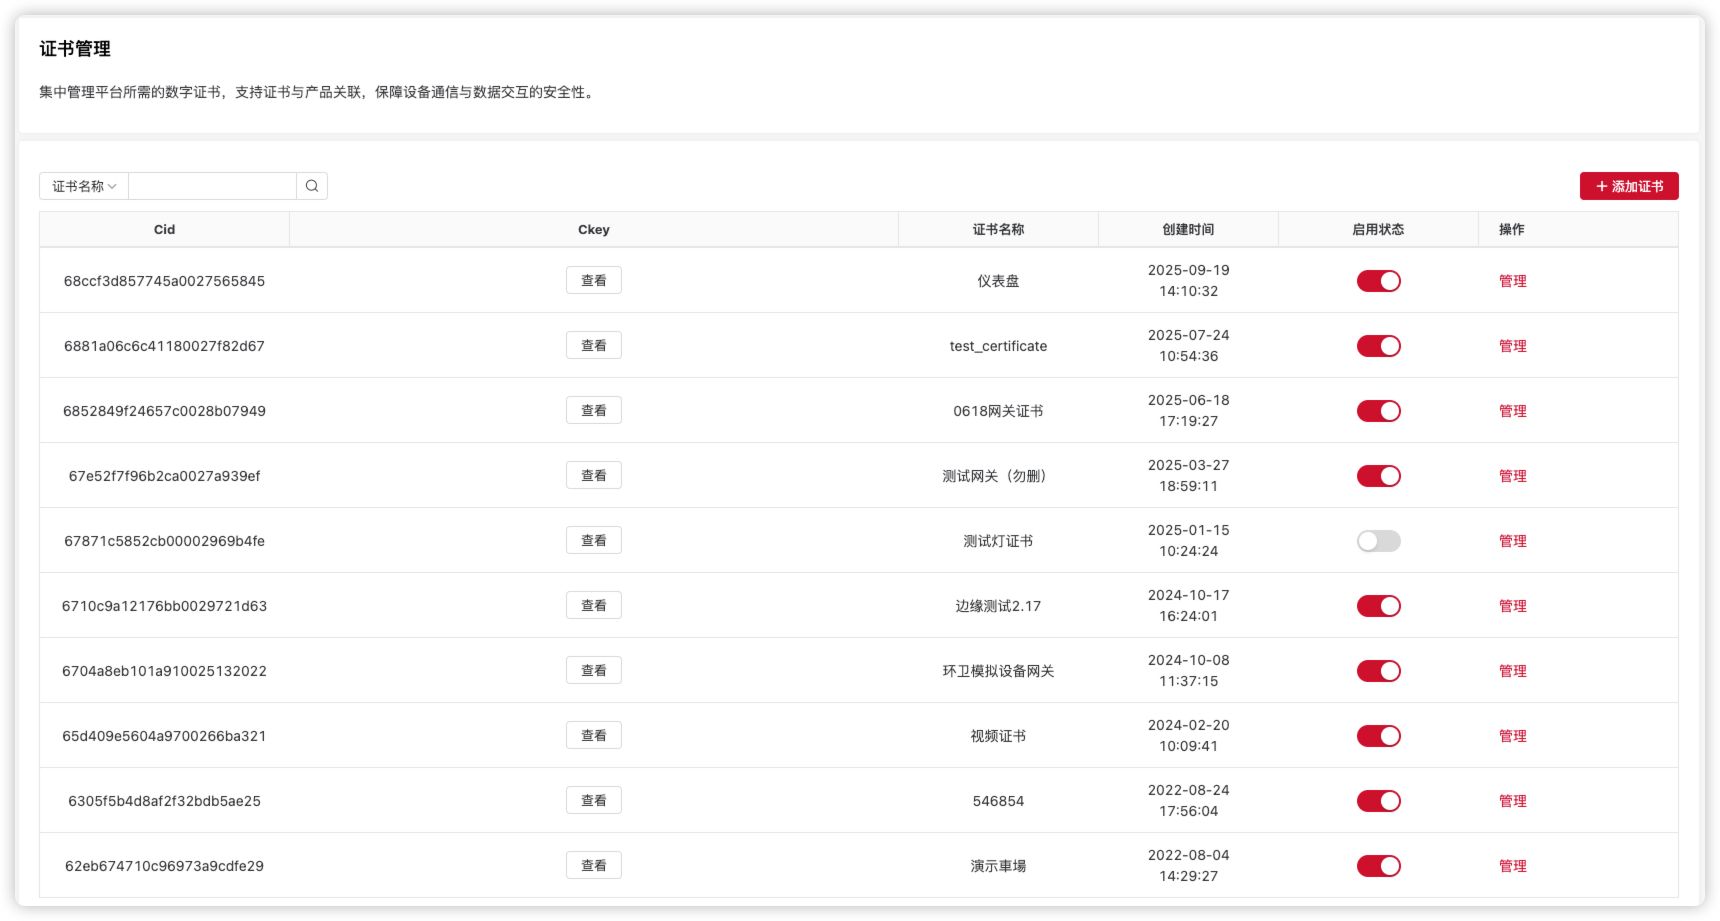The height and width of the screenshot is (921, 1720).
Task: View Ckey for 演示車場 certificate
Action: pyautogui.click(x=593, y=866)
